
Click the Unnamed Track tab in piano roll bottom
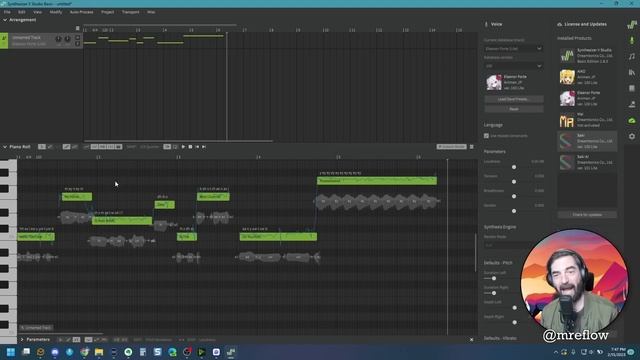[36, 328]
